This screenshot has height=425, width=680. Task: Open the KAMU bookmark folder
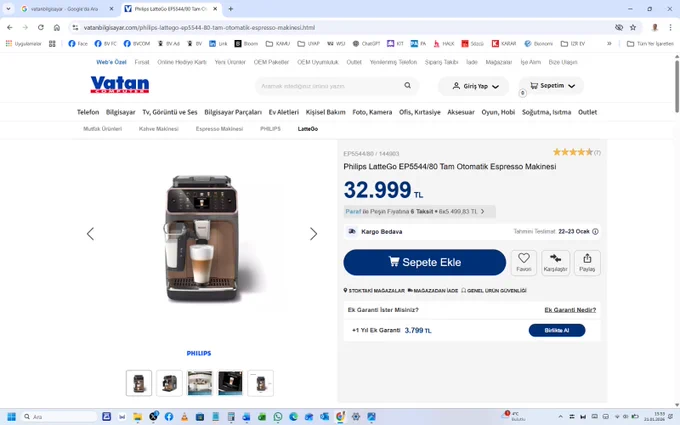tap(278, 43)
